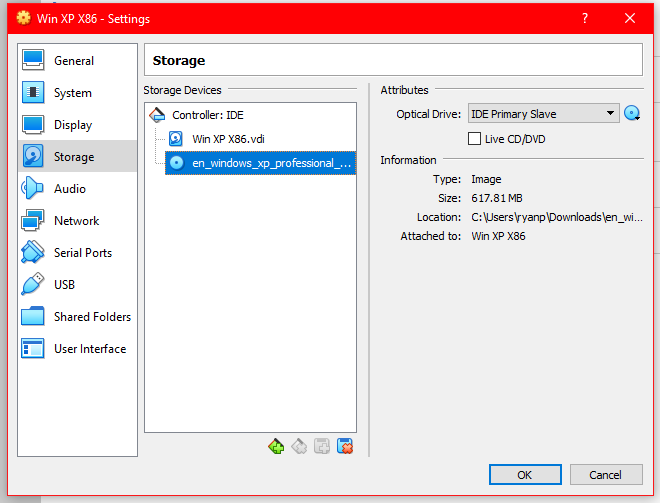Cancel the settings dialog
660x503 pixels.
coord(606,475)
